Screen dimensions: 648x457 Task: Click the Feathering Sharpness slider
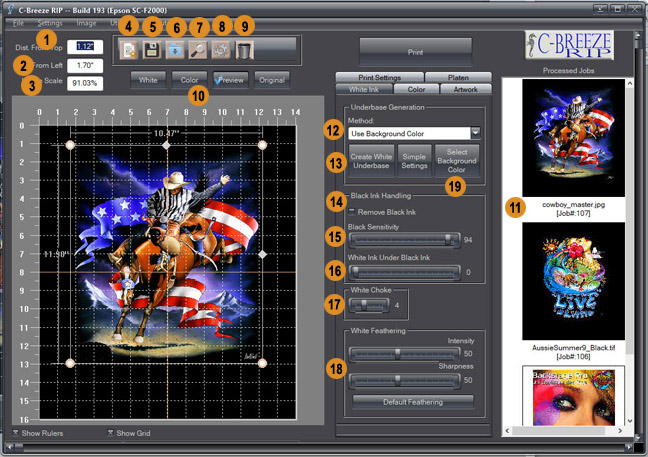pos(404,380)
